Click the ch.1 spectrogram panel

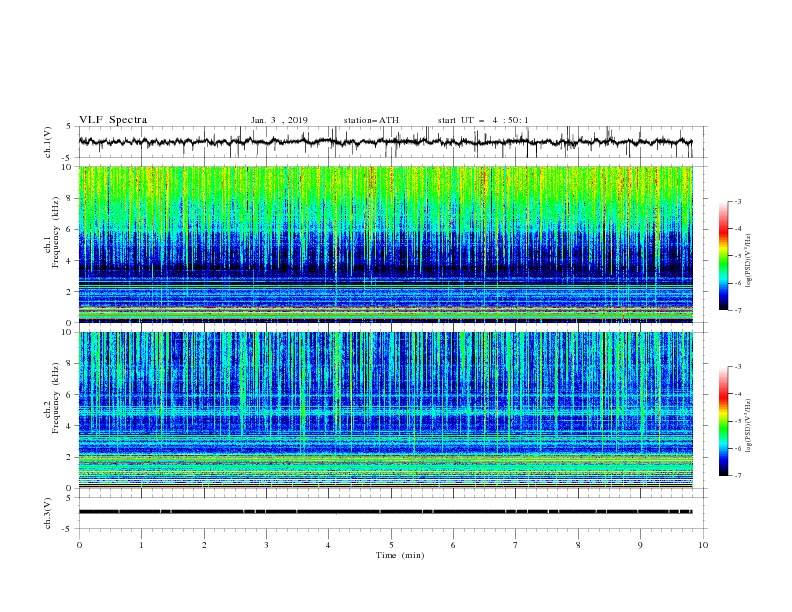coord(386,244)
